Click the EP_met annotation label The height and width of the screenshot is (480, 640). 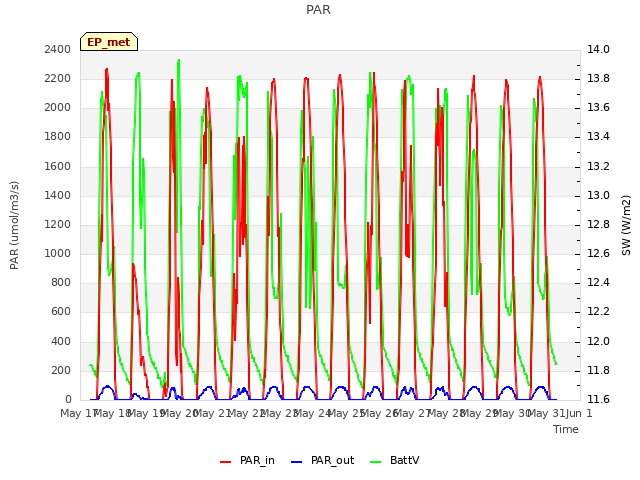(x=109, y=42)
